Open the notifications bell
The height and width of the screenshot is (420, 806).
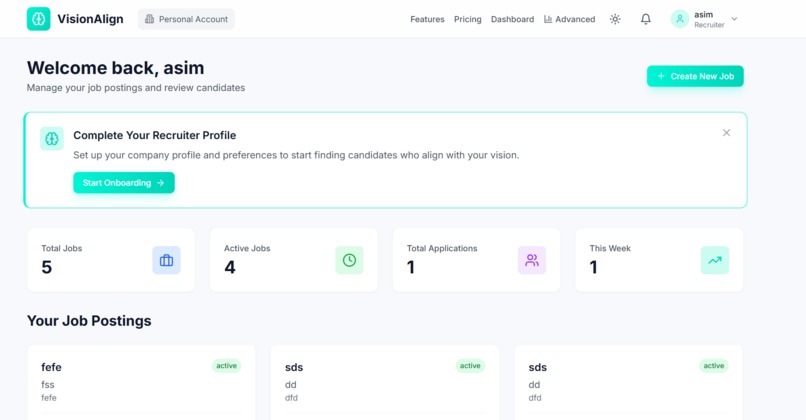coord(646,19)
